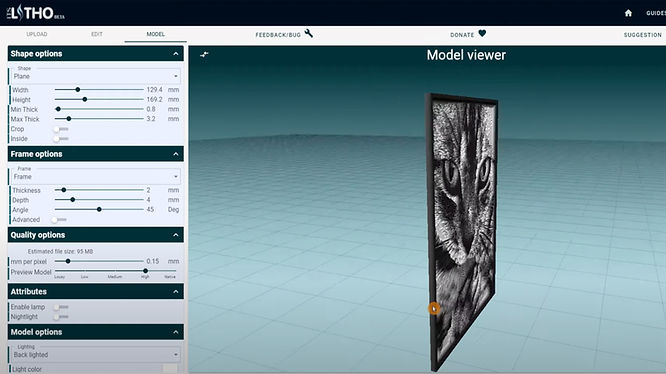Click the frame Depth slider handle
Screen dimensions: 666x374
[x=73, y=200]
